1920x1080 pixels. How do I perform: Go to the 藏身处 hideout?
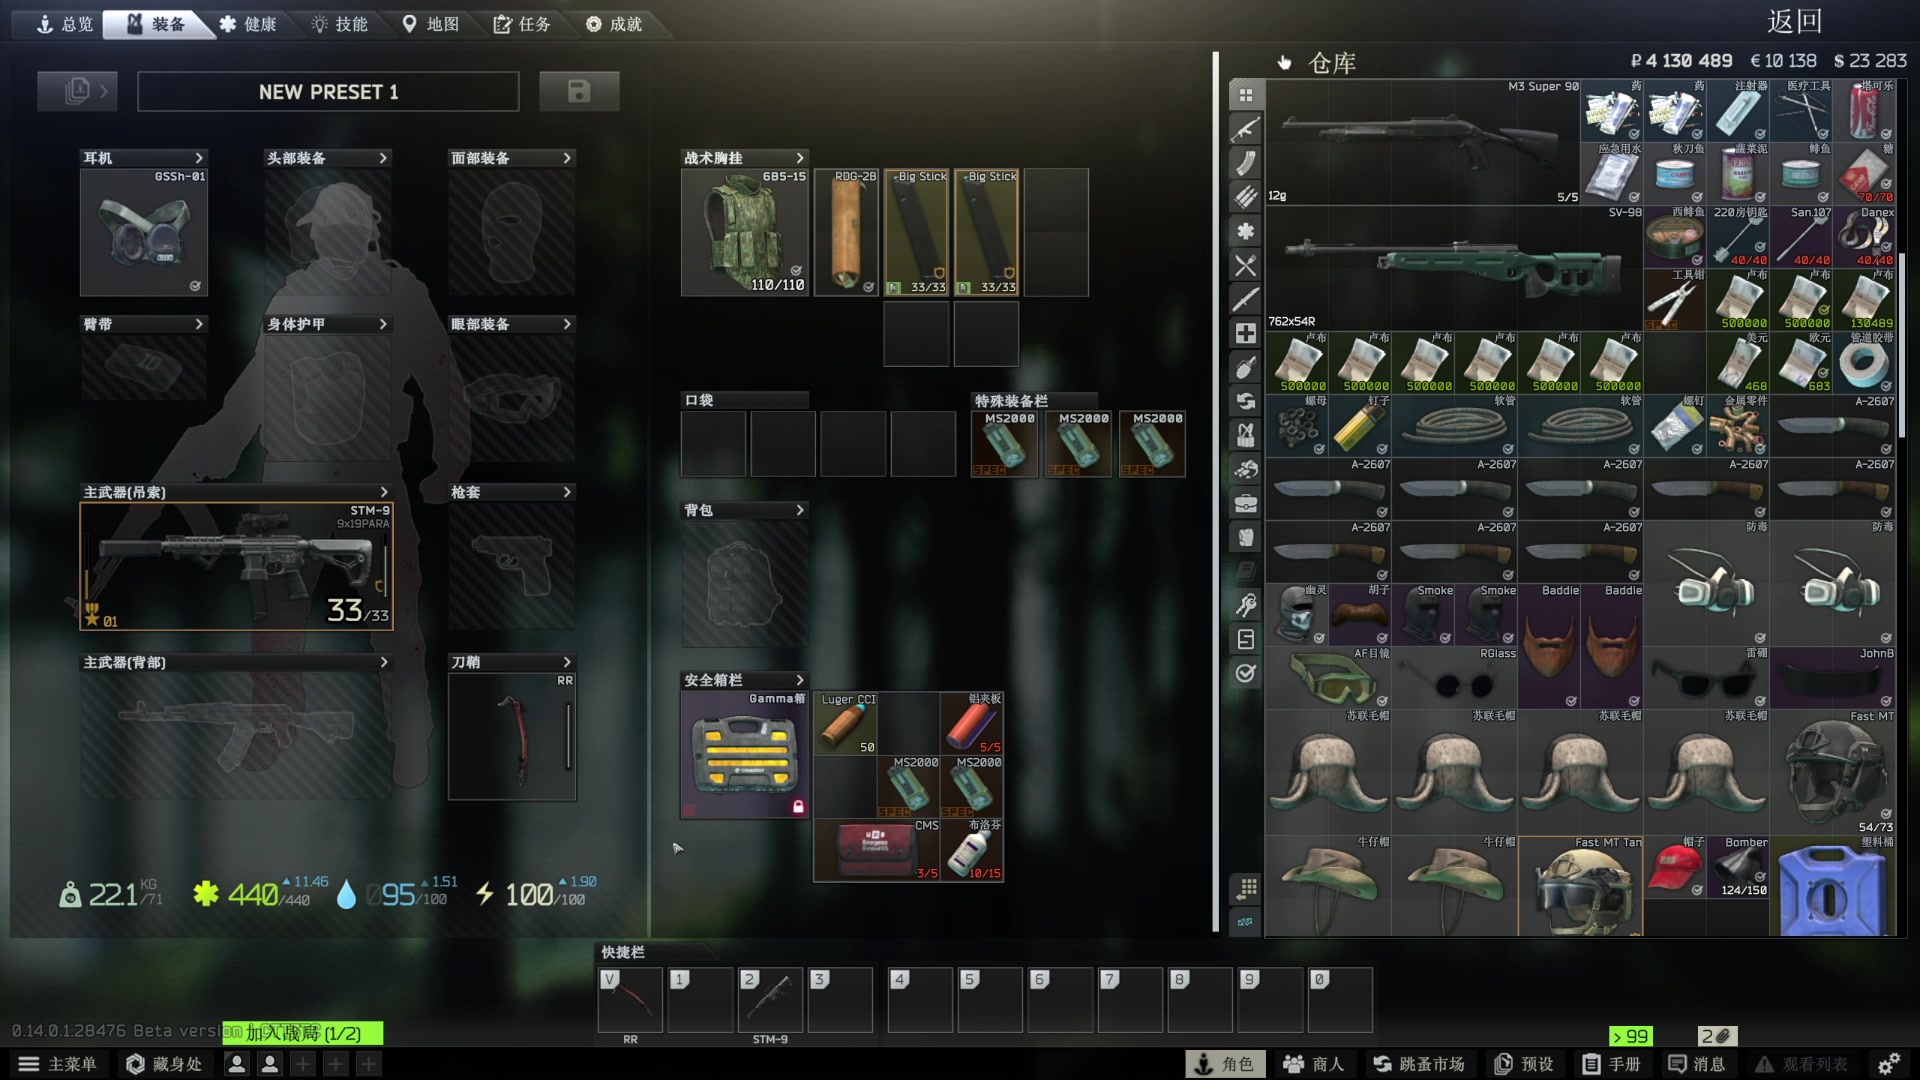(164, 1064)
